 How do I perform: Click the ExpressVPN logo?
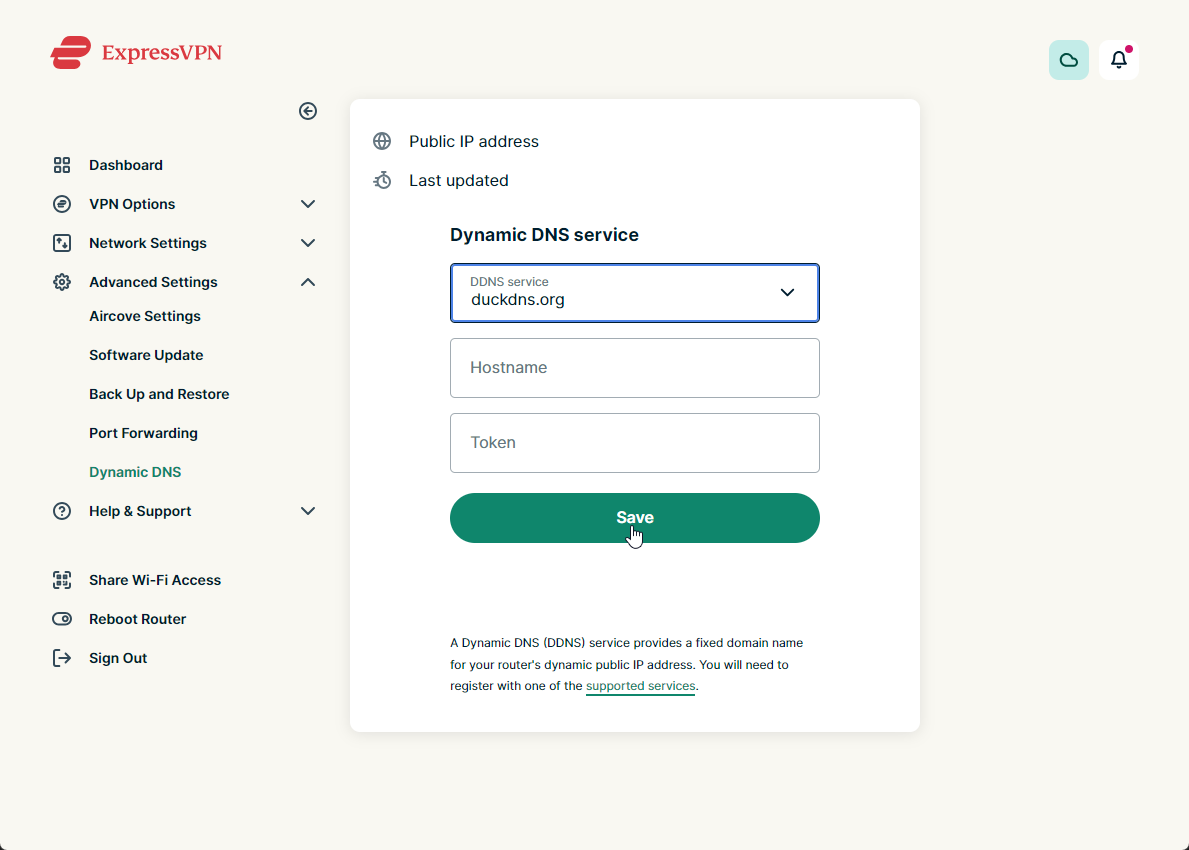tap(136, 52)
